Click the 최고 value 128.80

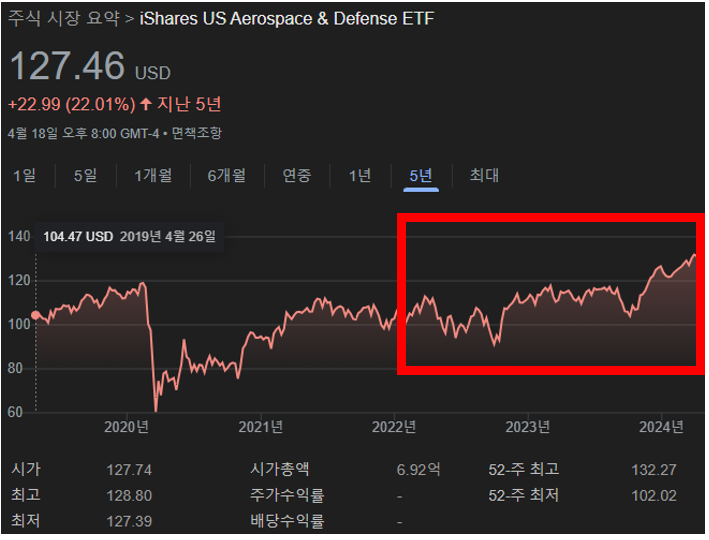(129, 496)
